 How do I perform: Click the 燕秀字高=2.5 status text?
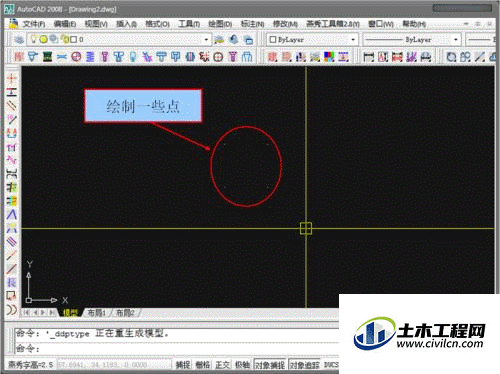[31, 365]
